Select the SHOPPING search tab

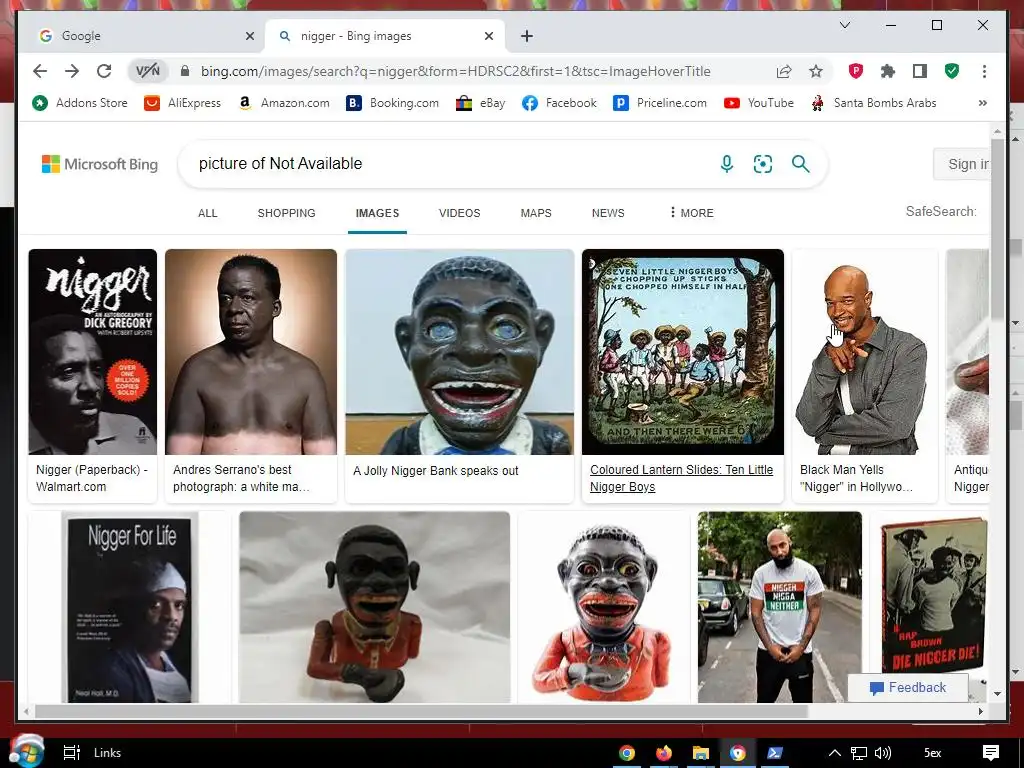(286, 213)
